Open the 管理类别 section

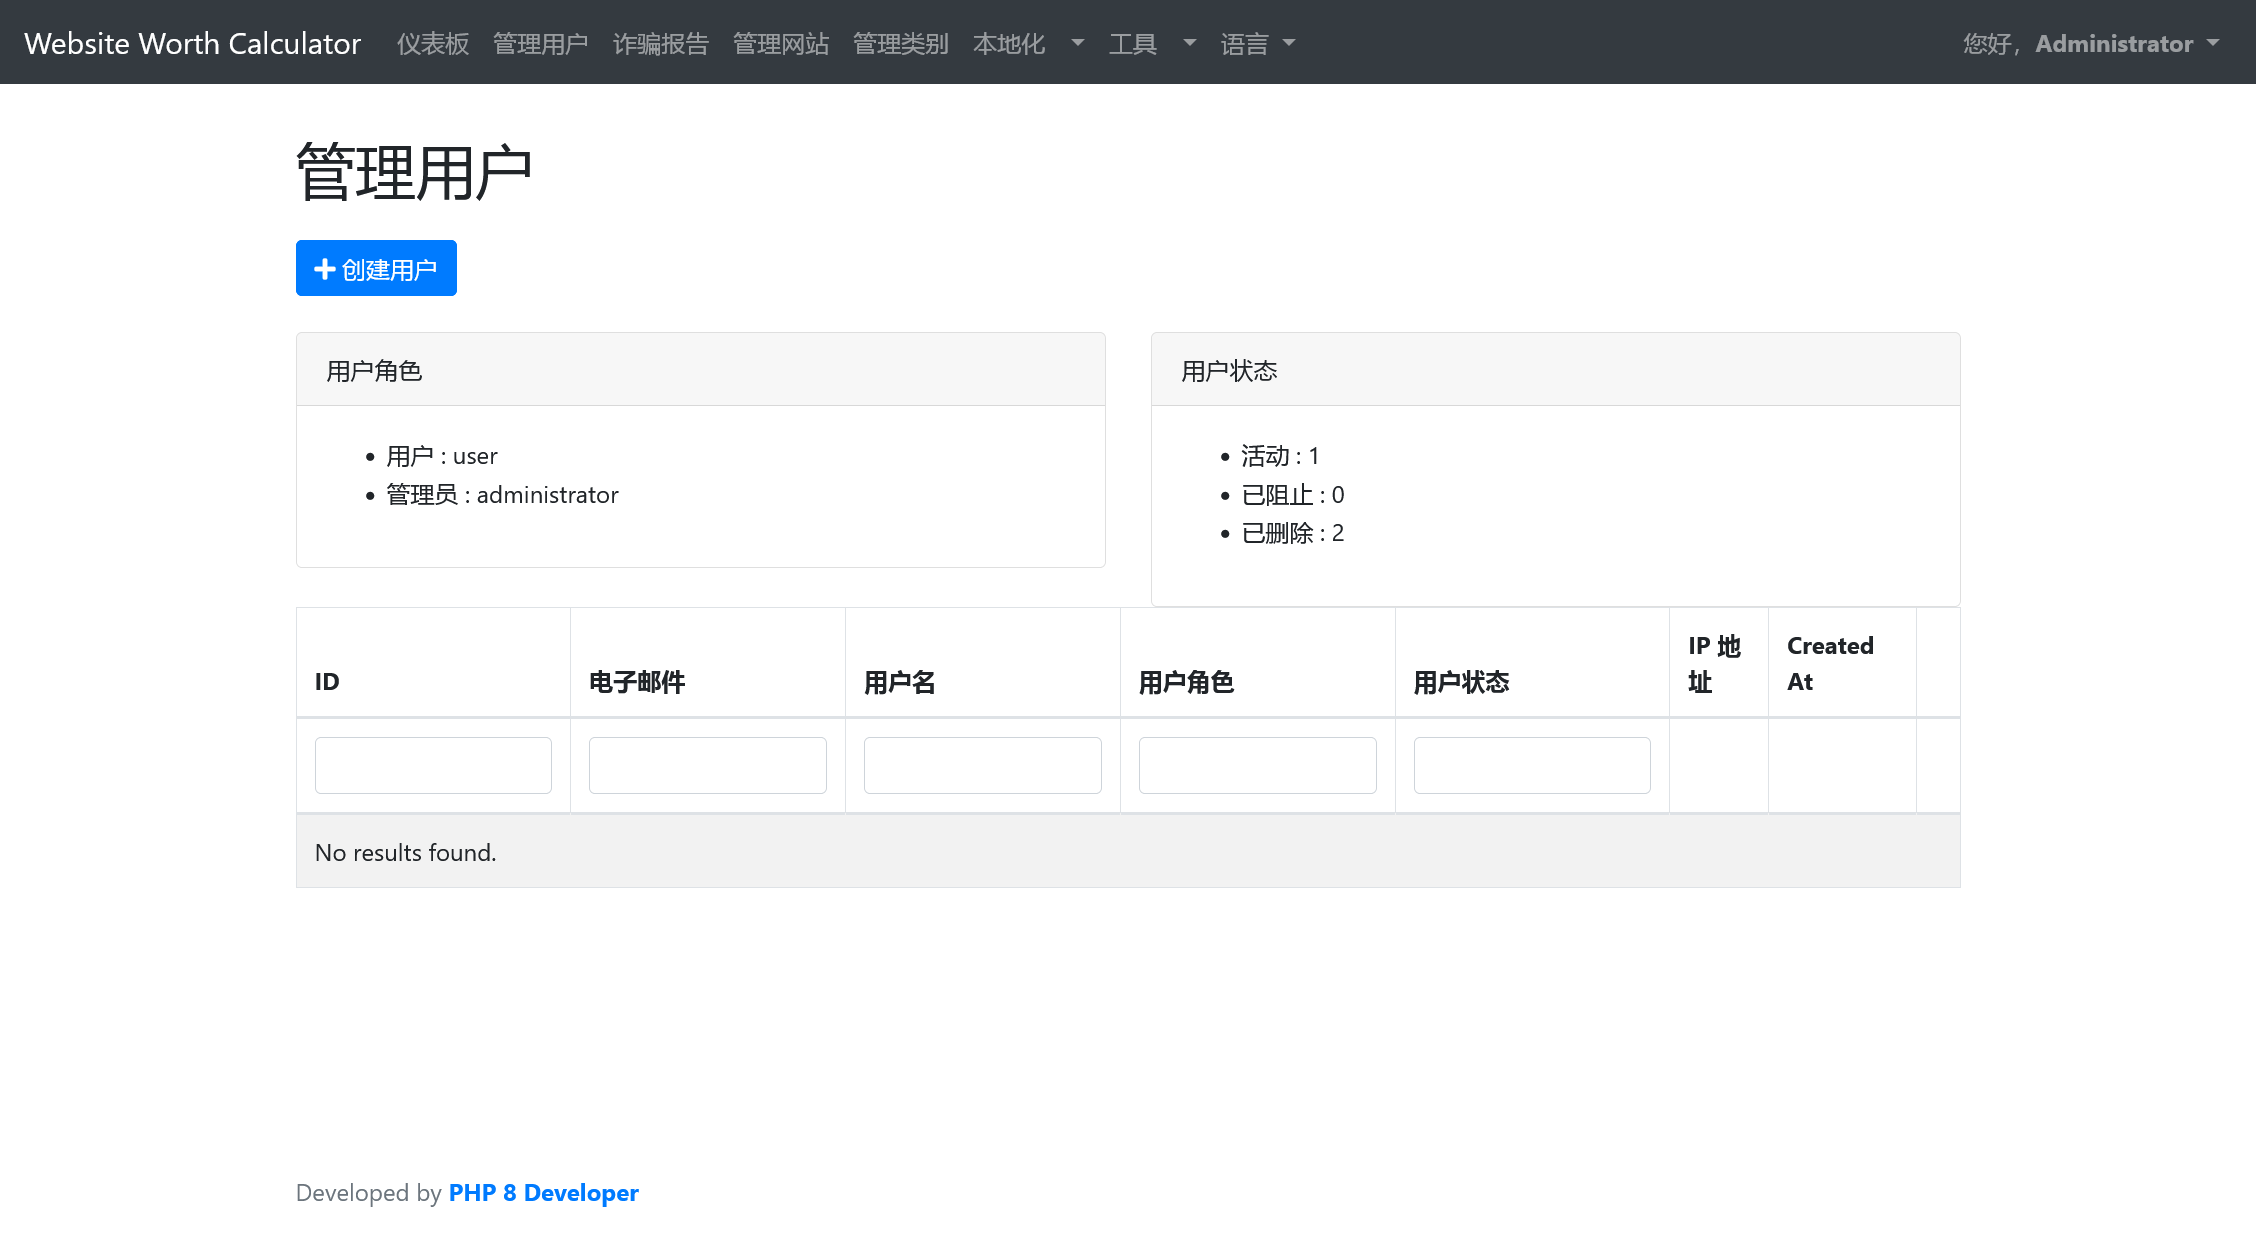900,43
